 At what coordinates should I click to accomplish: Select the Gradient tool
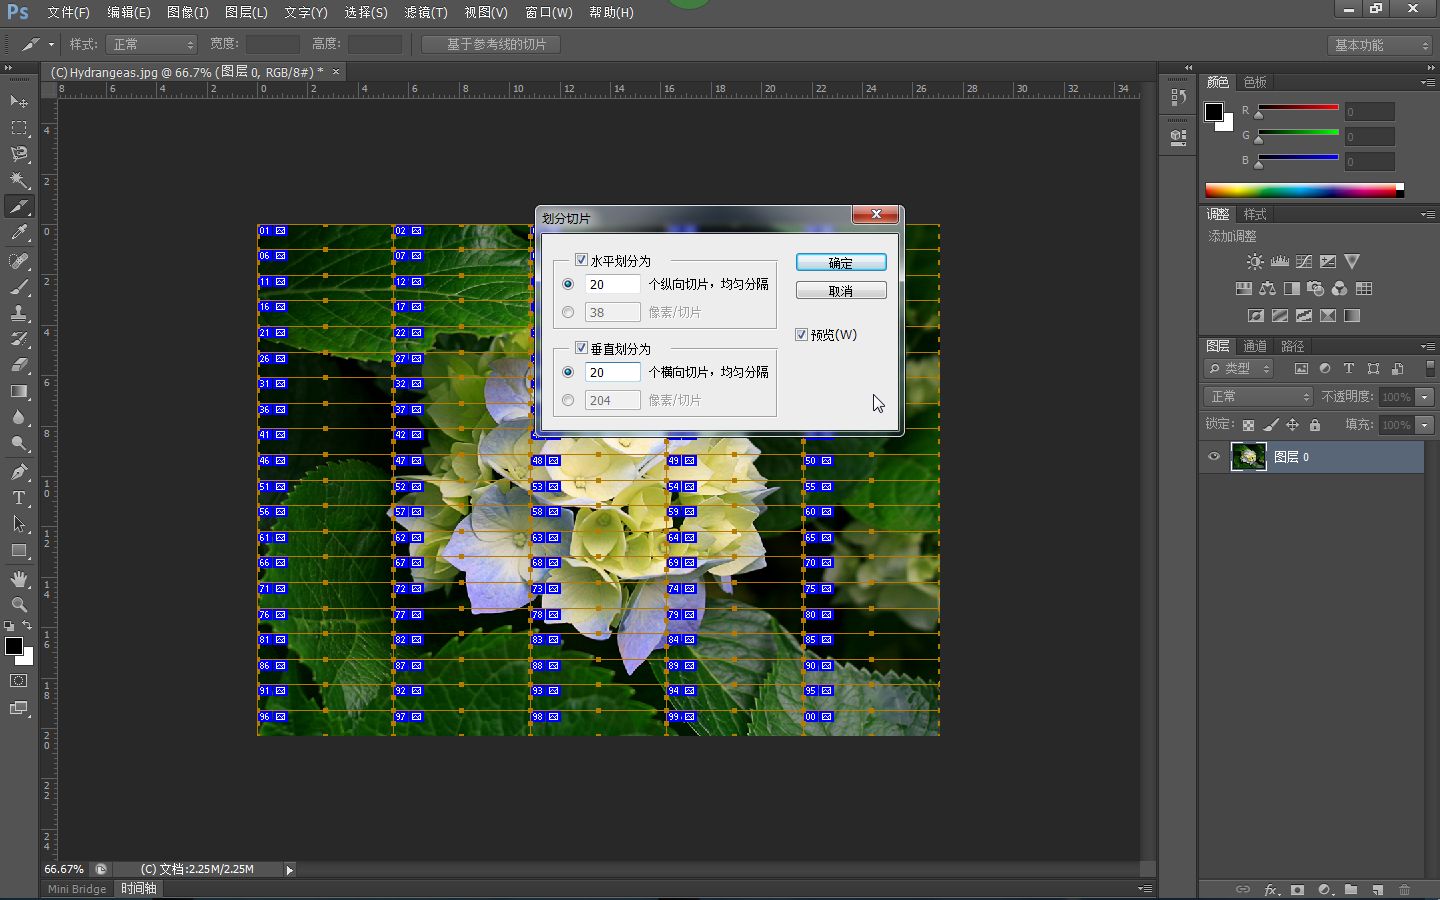point(19,391)
